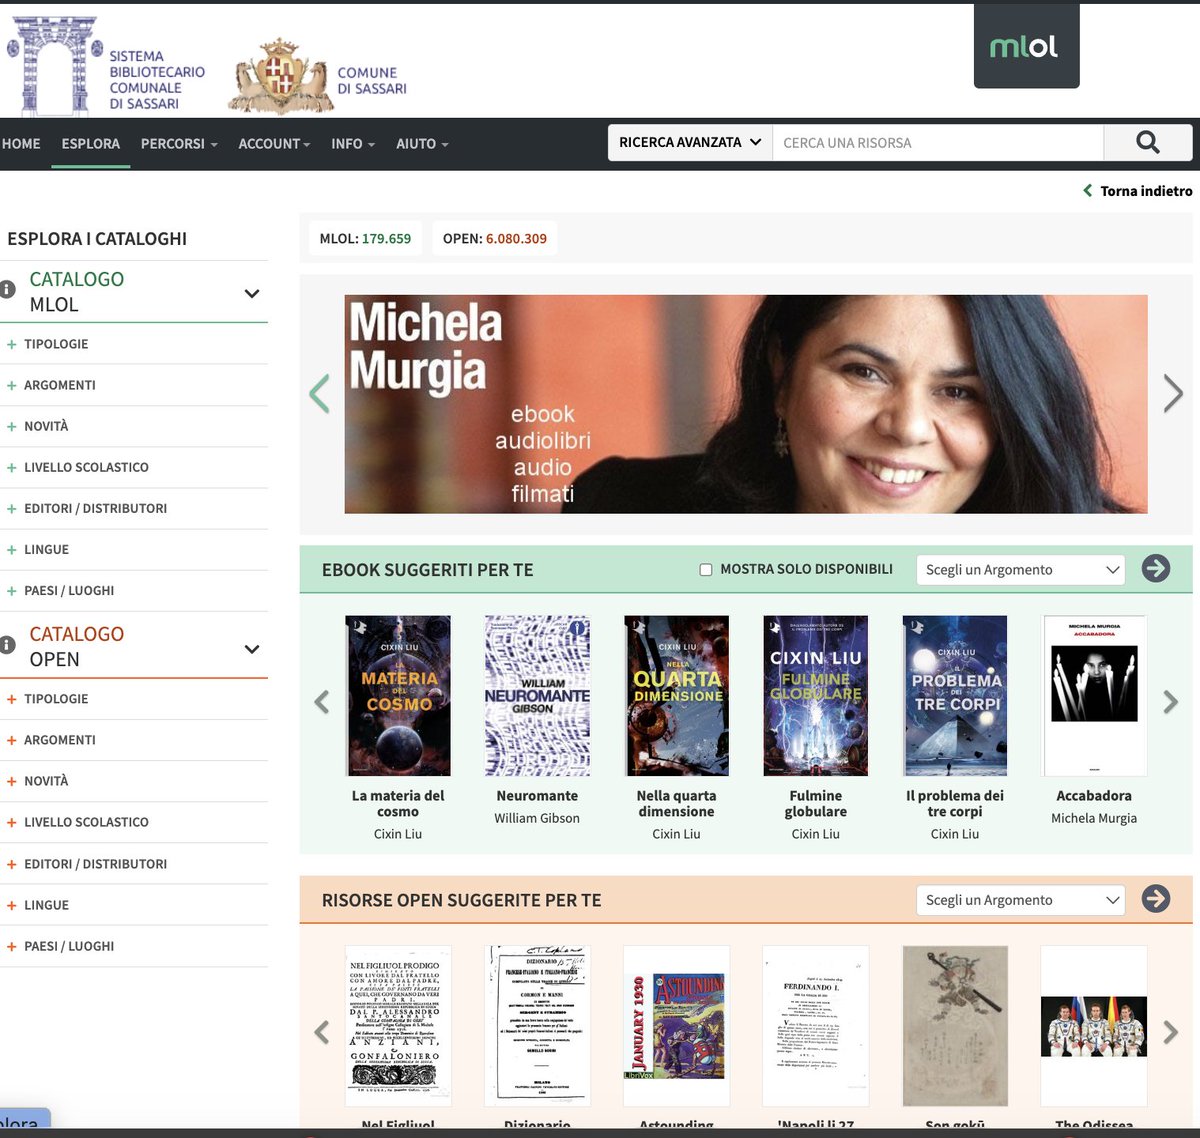This screenshot has width=1200, height=1138.
Task: Collapse Catalogo MLOL section chevron
Action: pyautogui.click(x=252, y=293)
